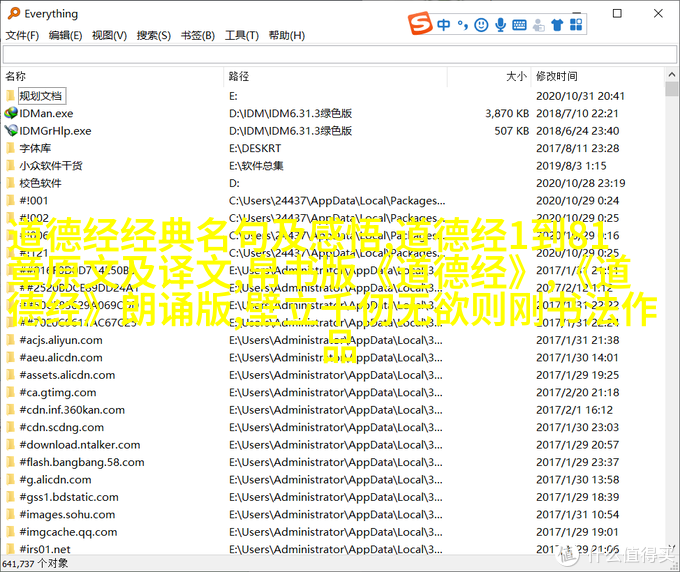Select the #images.sohu.com folder name
The image size is (680, 572).
tap(67, 514)
